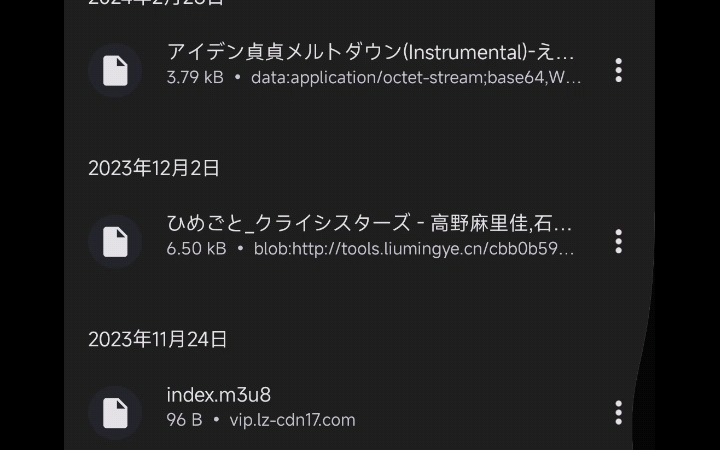The height and width of the screenshot is (450, 720).
Task: Tap the partially visible date header at top
Action: click(156, 3)
